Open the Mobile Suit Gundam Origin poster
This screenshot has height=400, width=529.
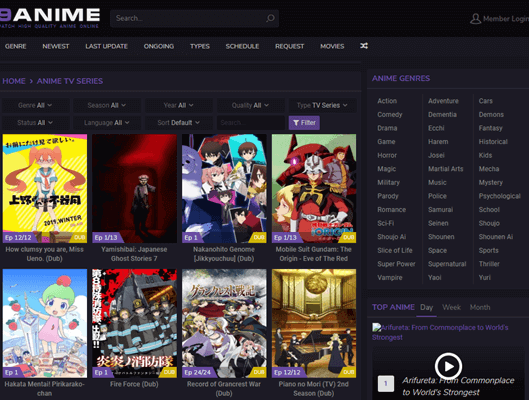point(314,188)
